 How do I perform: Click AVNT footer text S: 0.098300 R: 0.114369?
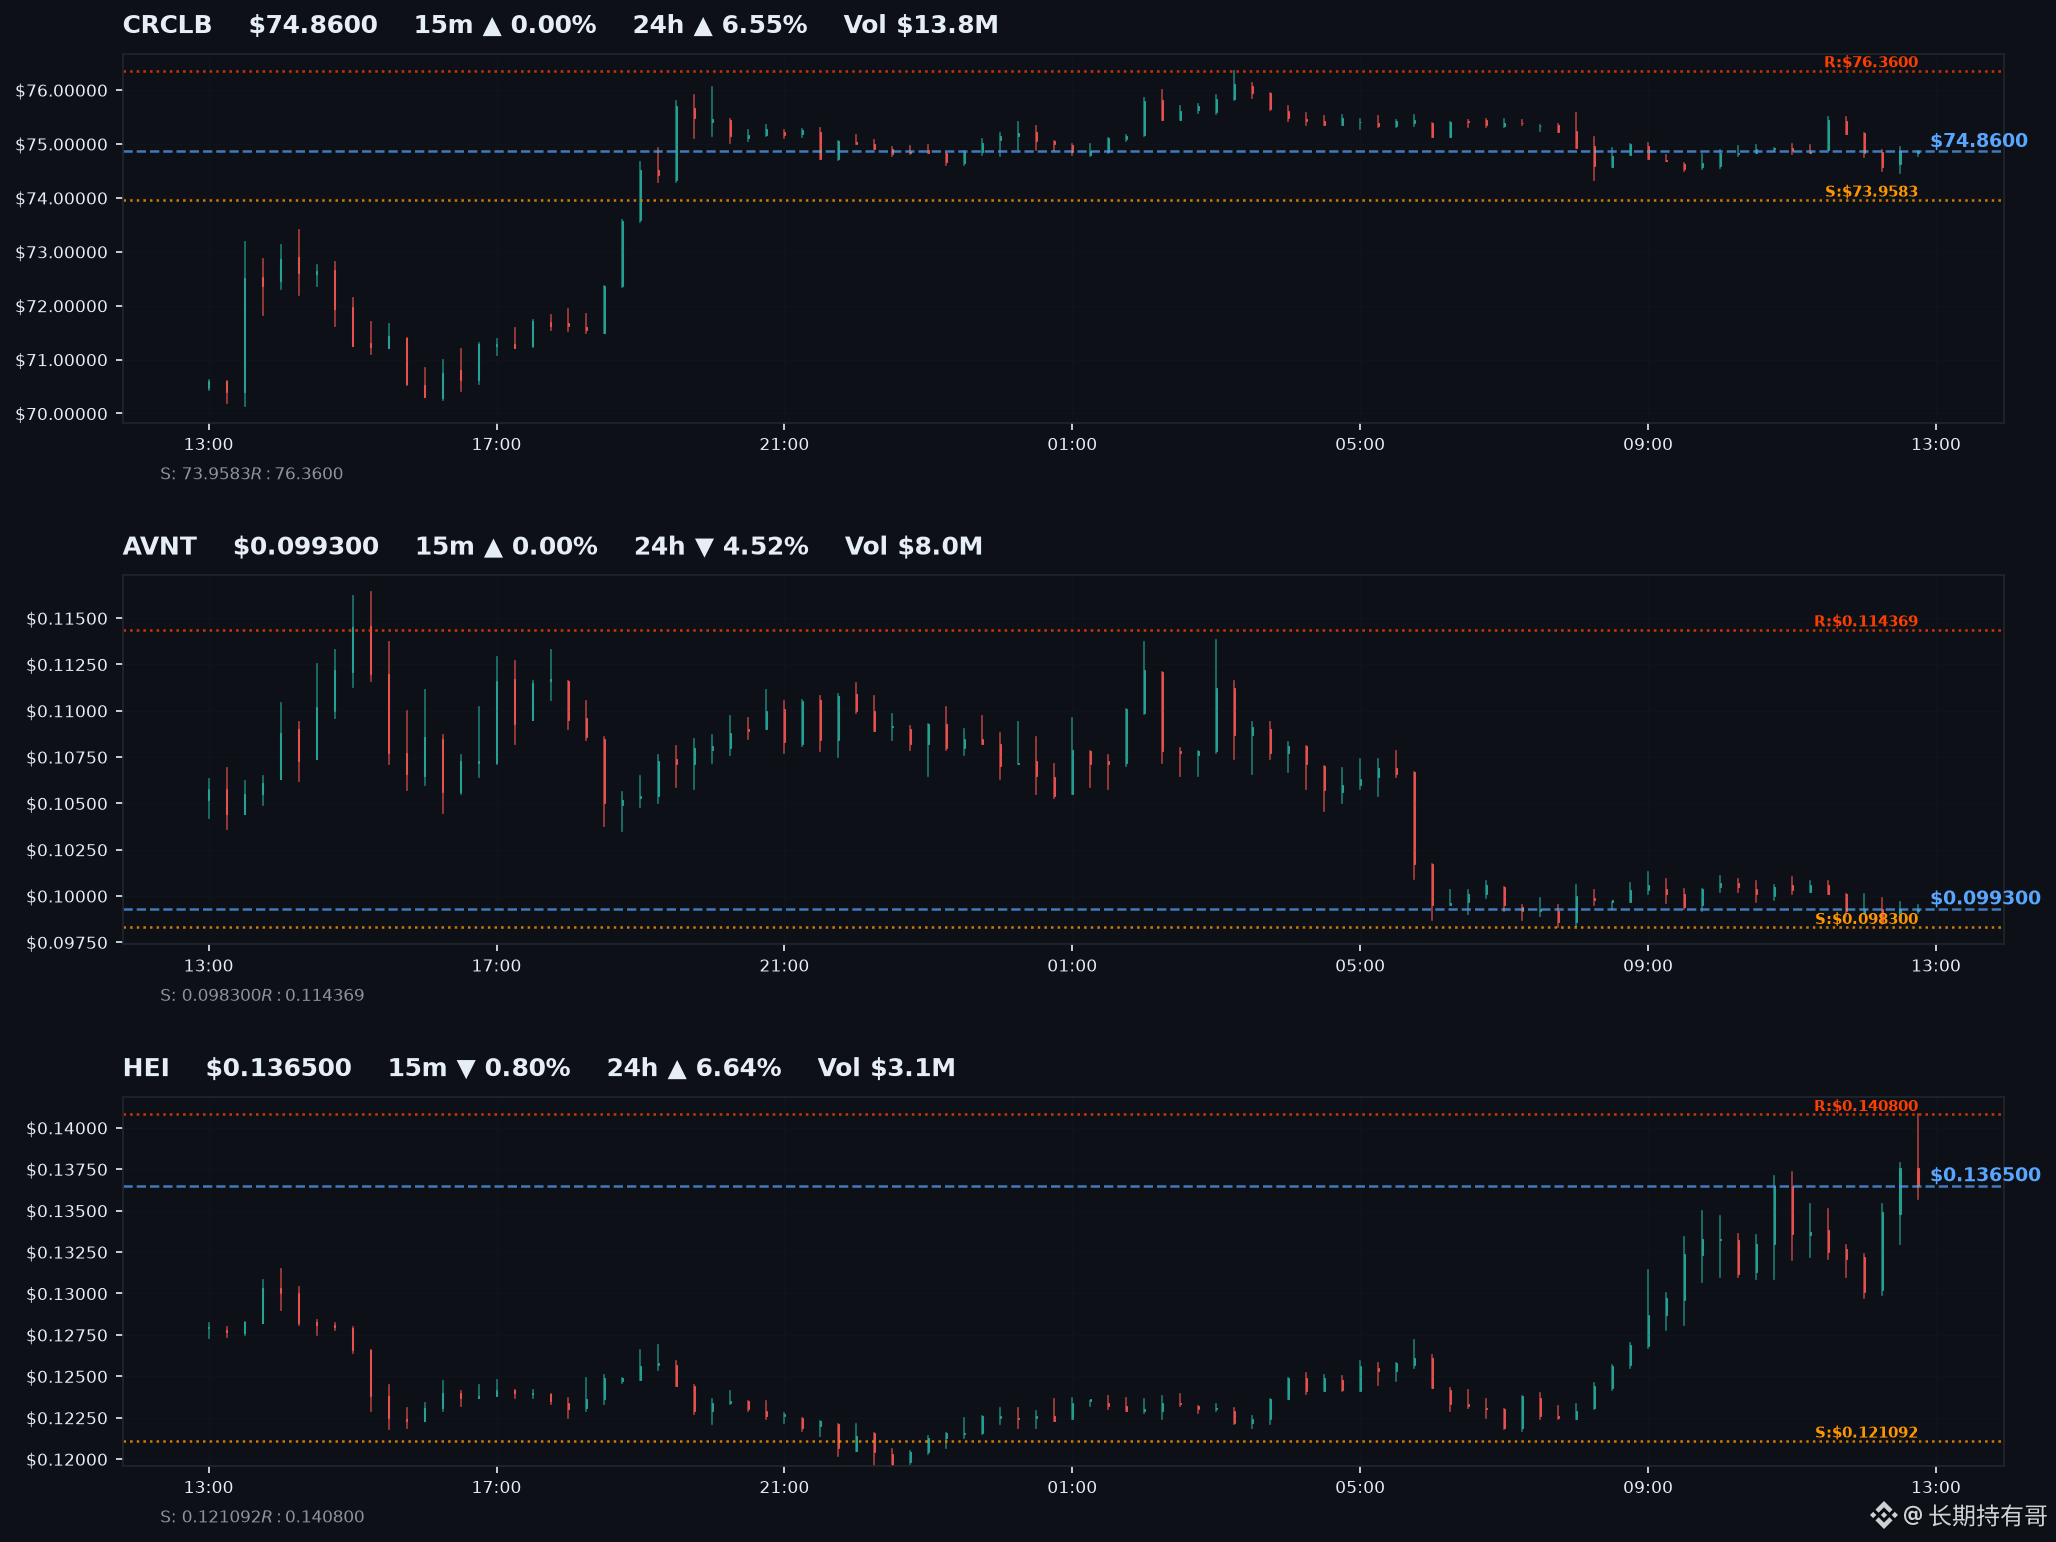point(262,995)
